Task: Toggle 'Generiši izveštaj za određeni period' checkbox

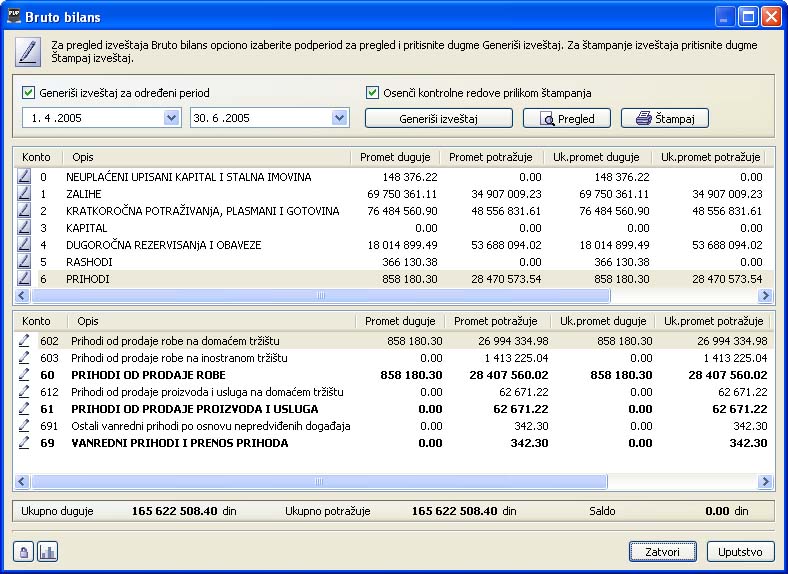Action: [29, 93]
